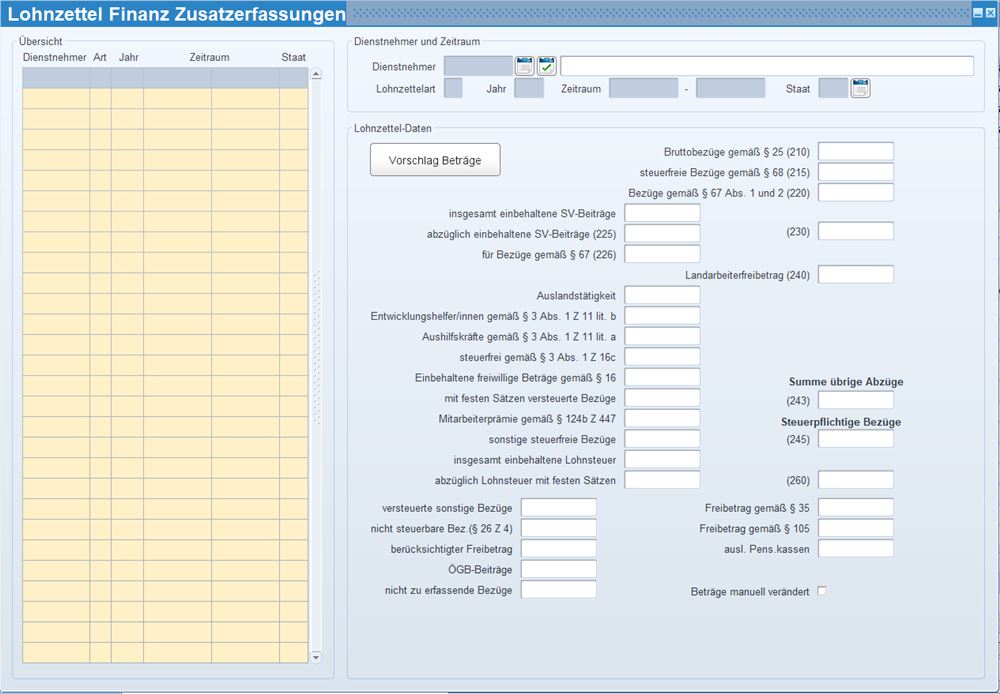The height and width of the screenshot is (694, 1000).
Task: Toggle 'Beträge manuell verändert' checkbox
Action: 822,591
